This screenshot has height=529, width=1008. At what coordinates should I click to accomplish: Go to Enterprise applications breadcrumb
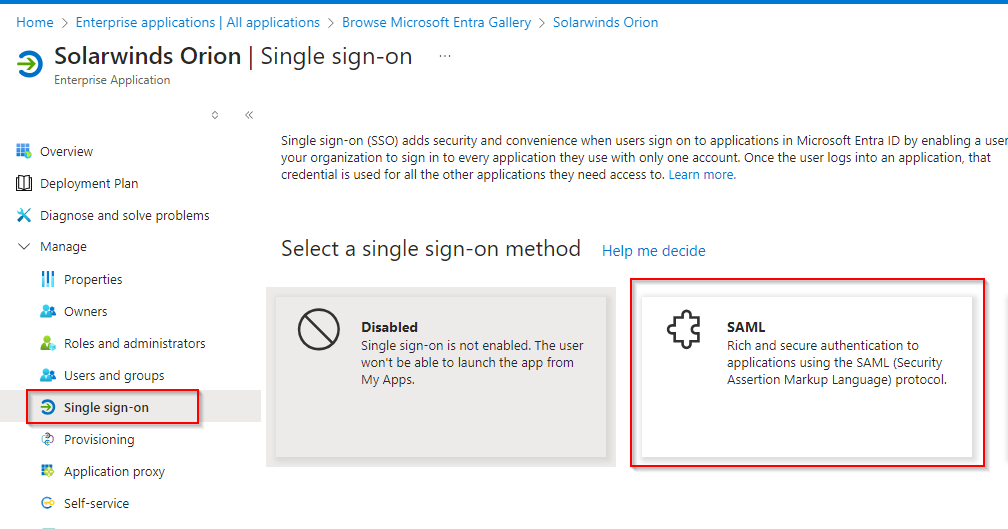coord(197,22)
